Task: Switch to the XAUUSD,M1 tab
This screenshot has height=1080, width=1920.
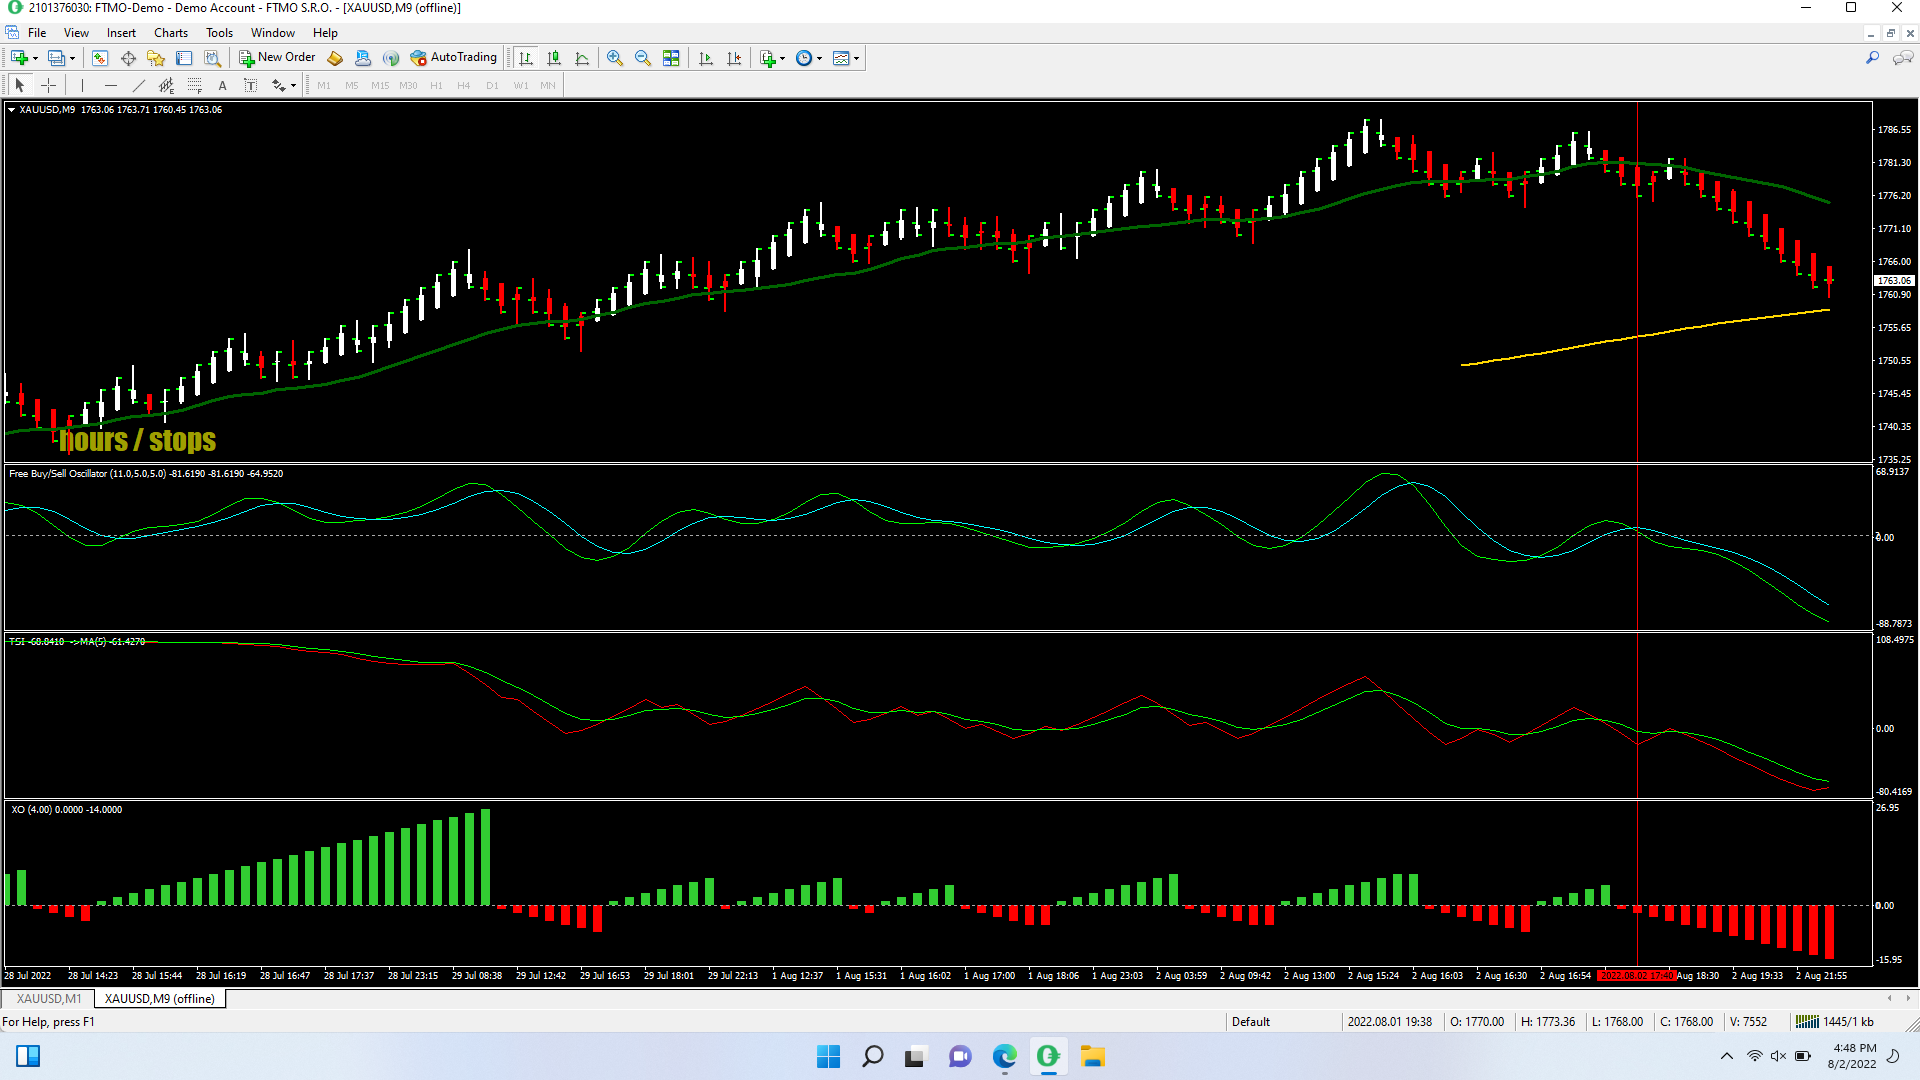Action: 49,998
